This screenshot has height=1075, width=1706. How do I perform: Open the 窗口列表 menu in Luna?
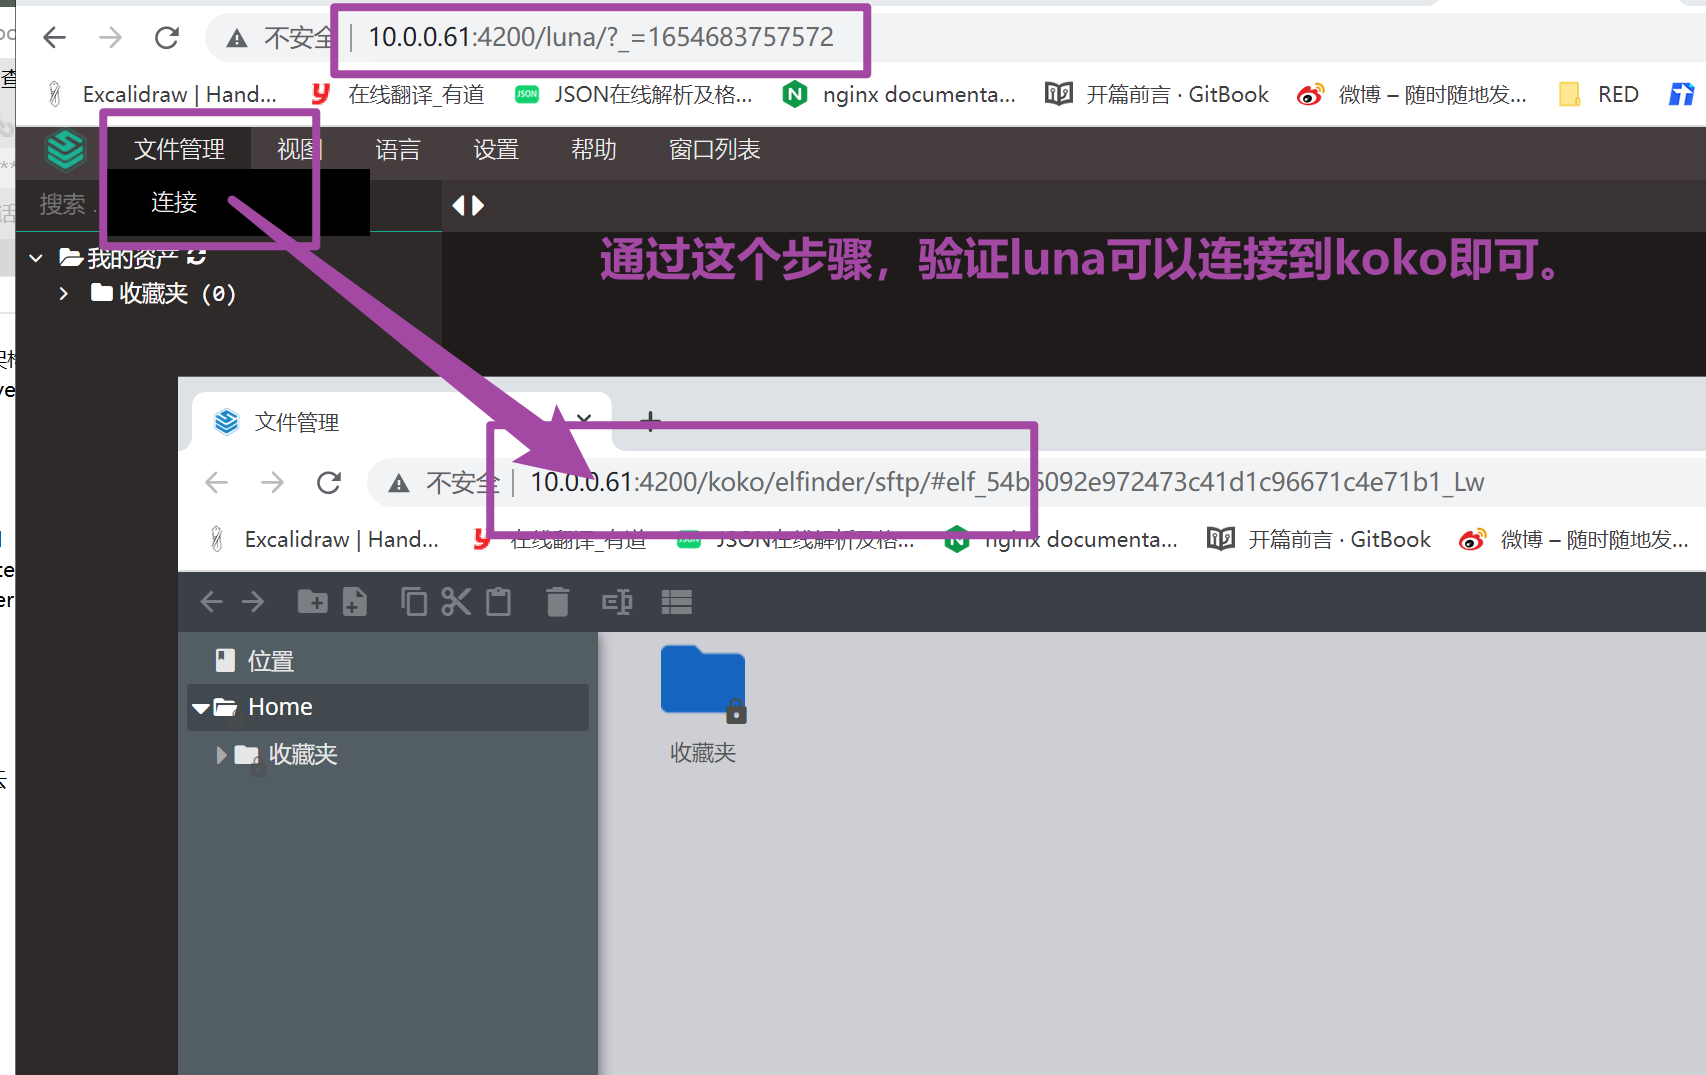tap(714, 149)
